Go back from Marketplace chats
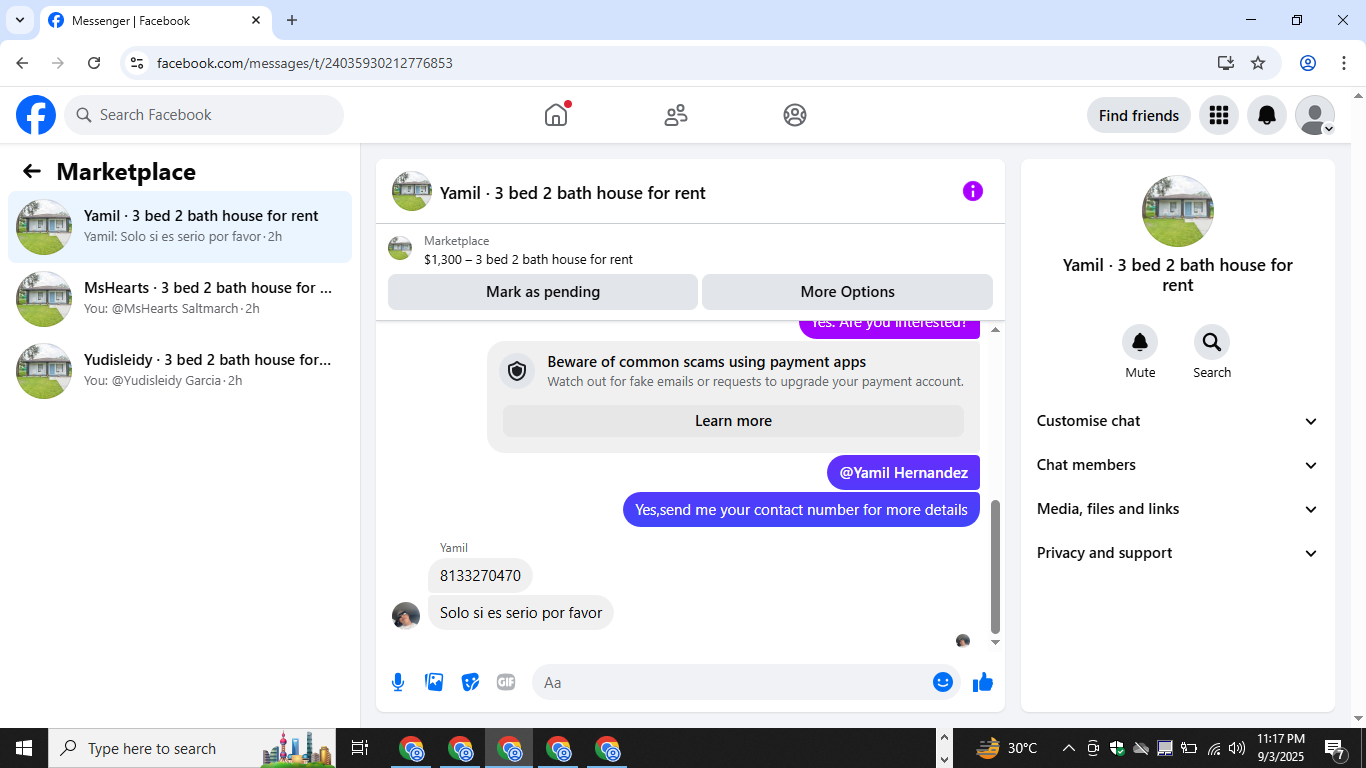This screenshot has width=1366, height=768. click(x=32, y=171)
